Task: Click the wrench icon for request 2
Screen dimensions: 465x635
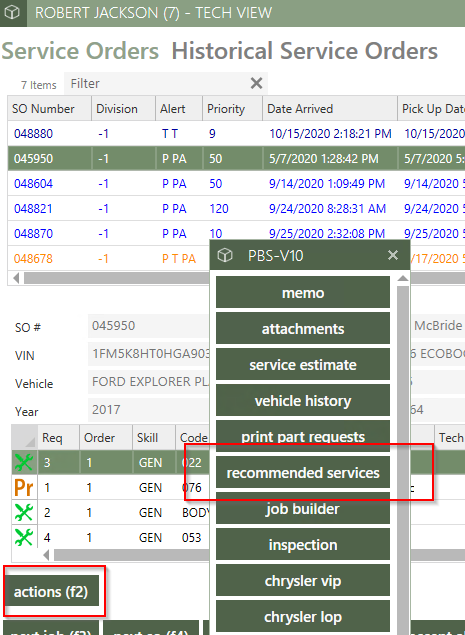Action: tap(24, 512)
